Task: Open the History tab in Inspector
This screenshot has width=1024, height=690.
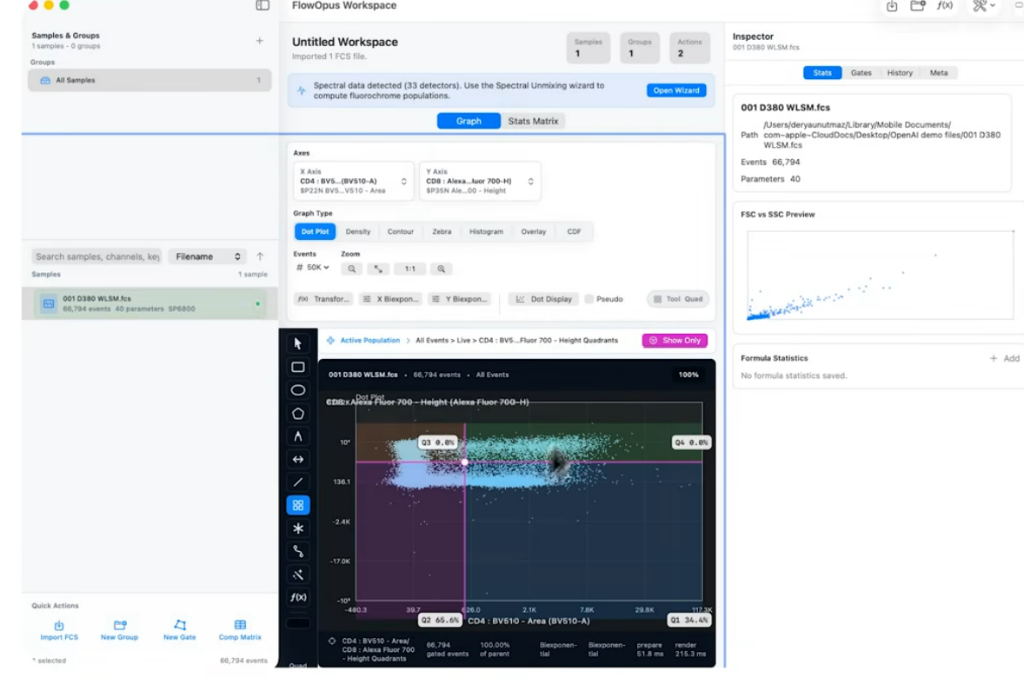Action: pos(899,73)
